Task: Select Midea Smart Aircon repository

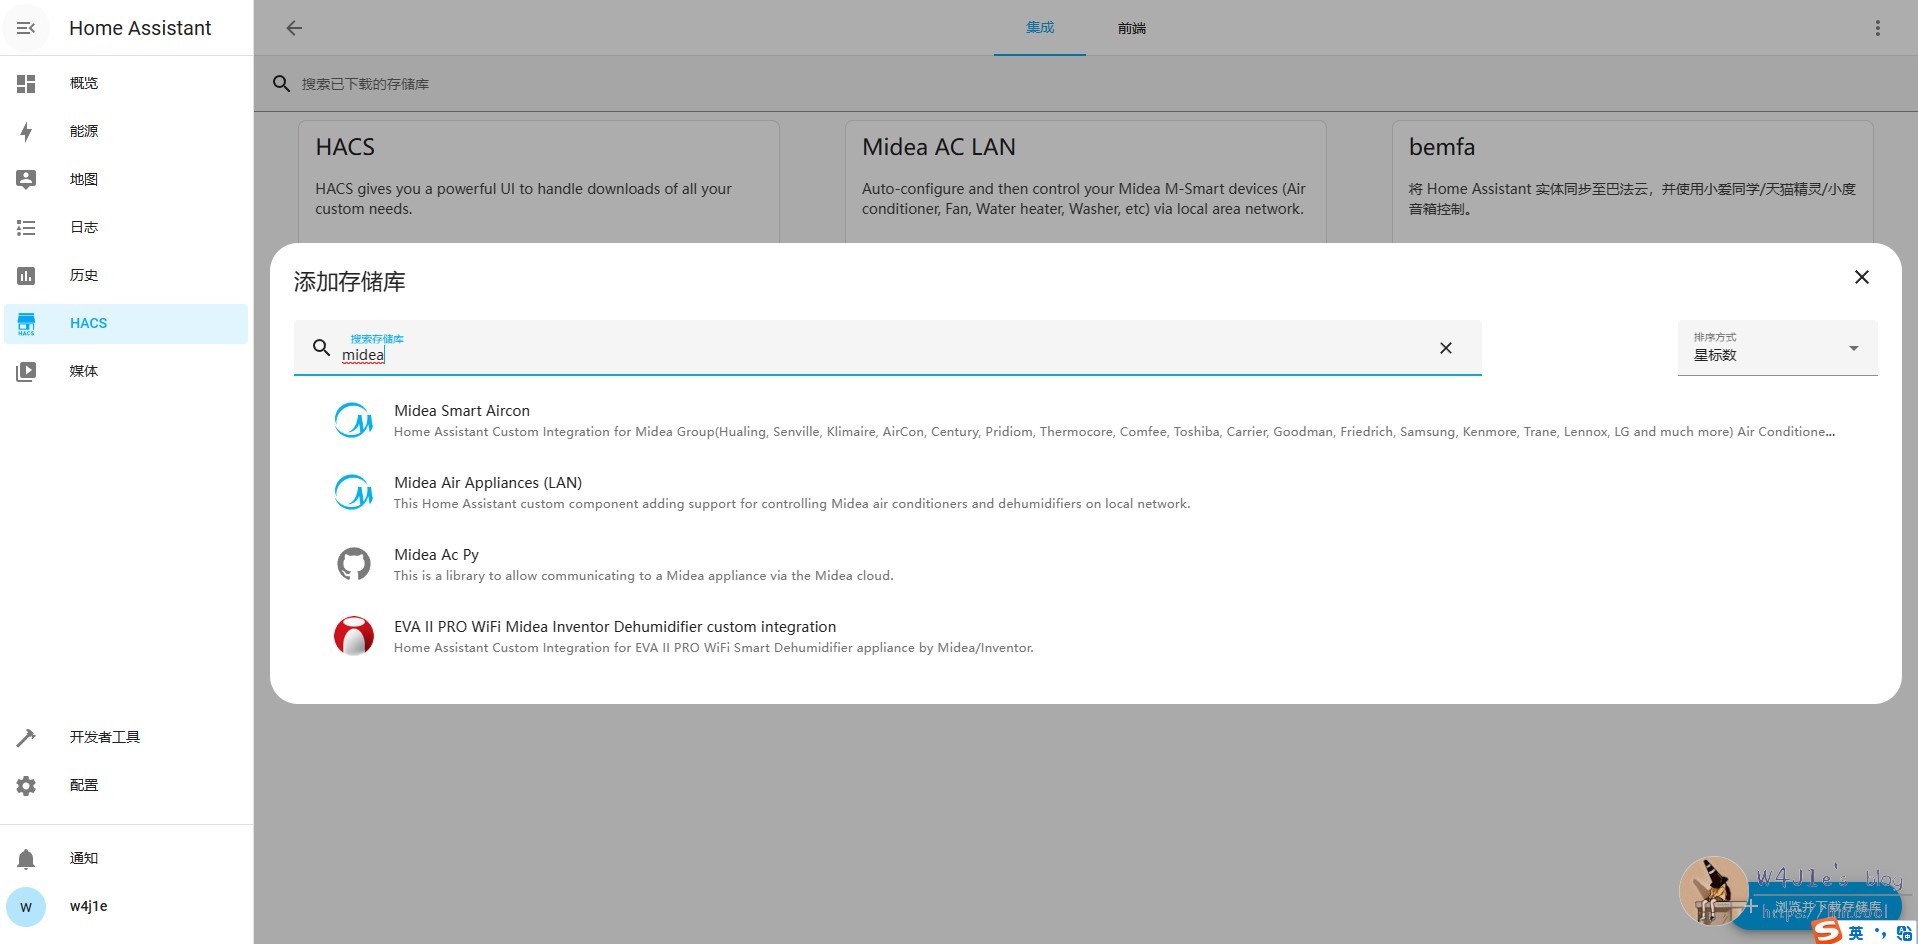Action: [462, 411]
